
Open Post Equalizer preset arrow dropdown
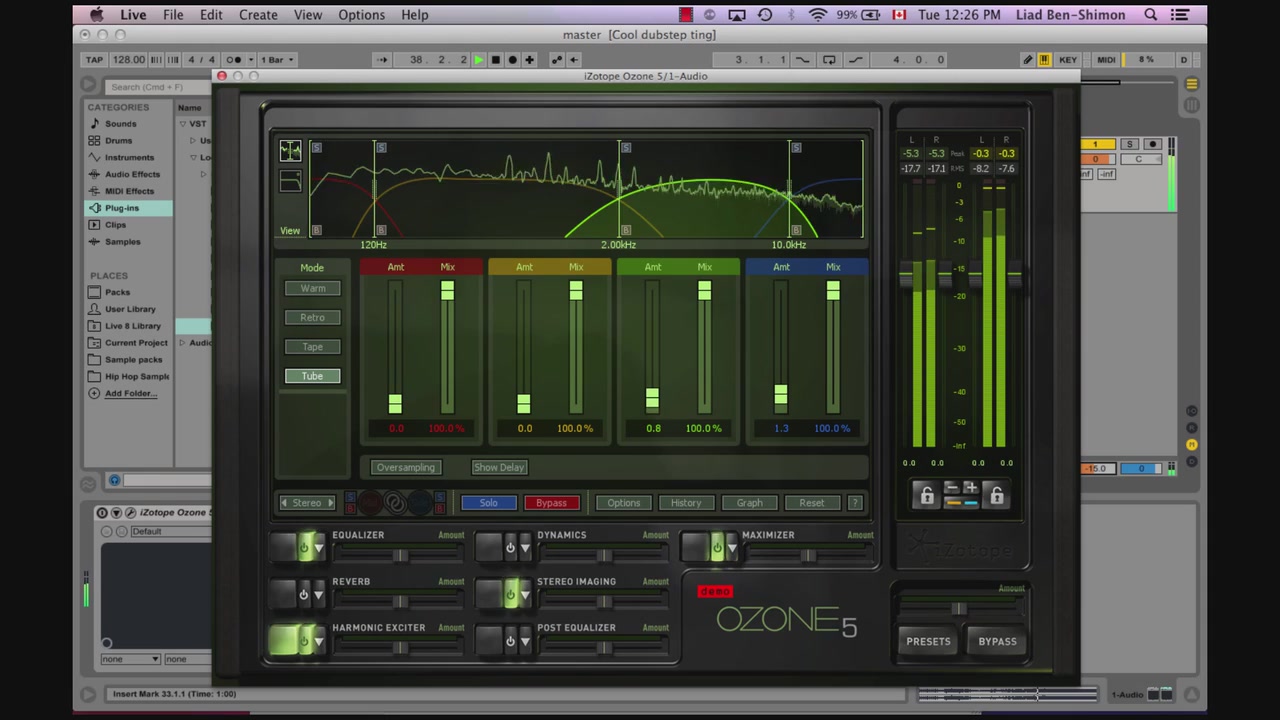[x=525, y=641]
